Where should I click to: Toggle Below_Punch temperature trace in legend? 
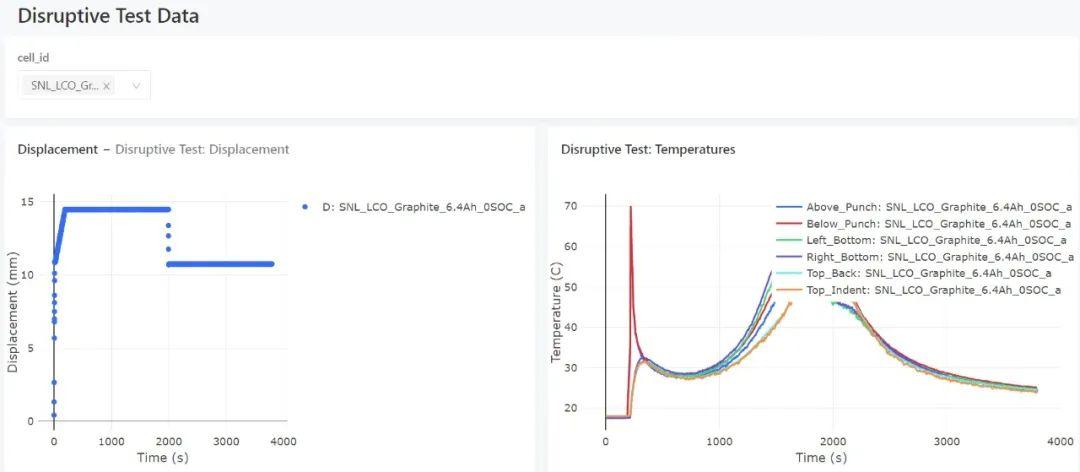point(924,223)
